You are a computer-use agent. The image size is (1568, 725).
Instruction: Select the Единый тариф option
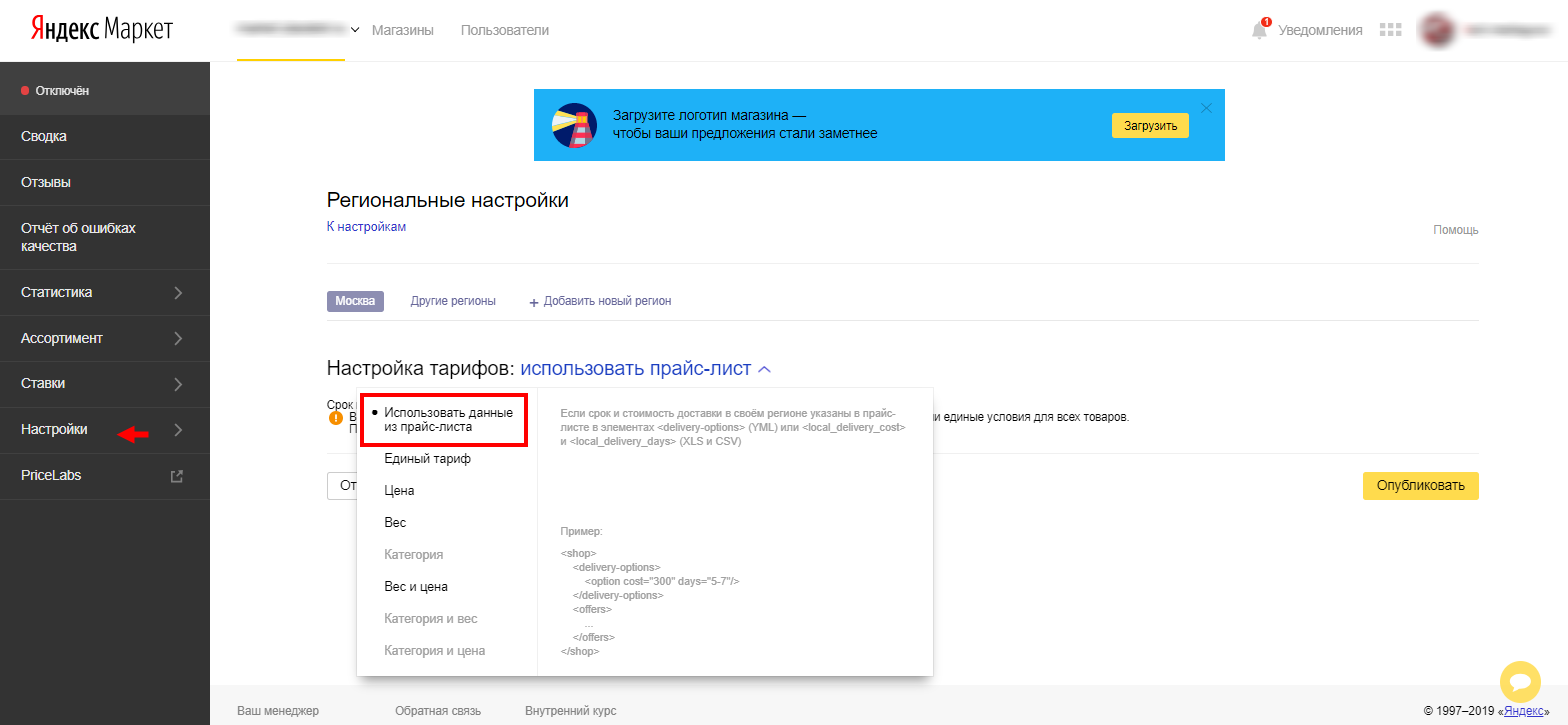click(x=427, y=459)
